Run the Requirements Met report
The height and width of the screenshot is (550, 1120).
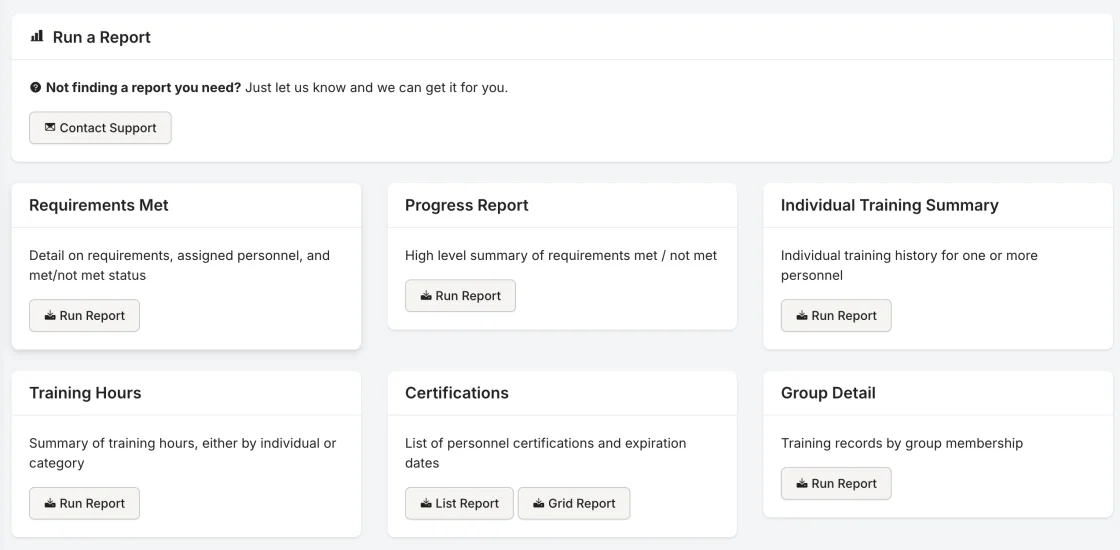pyautogui.click(x=84, y=316)
